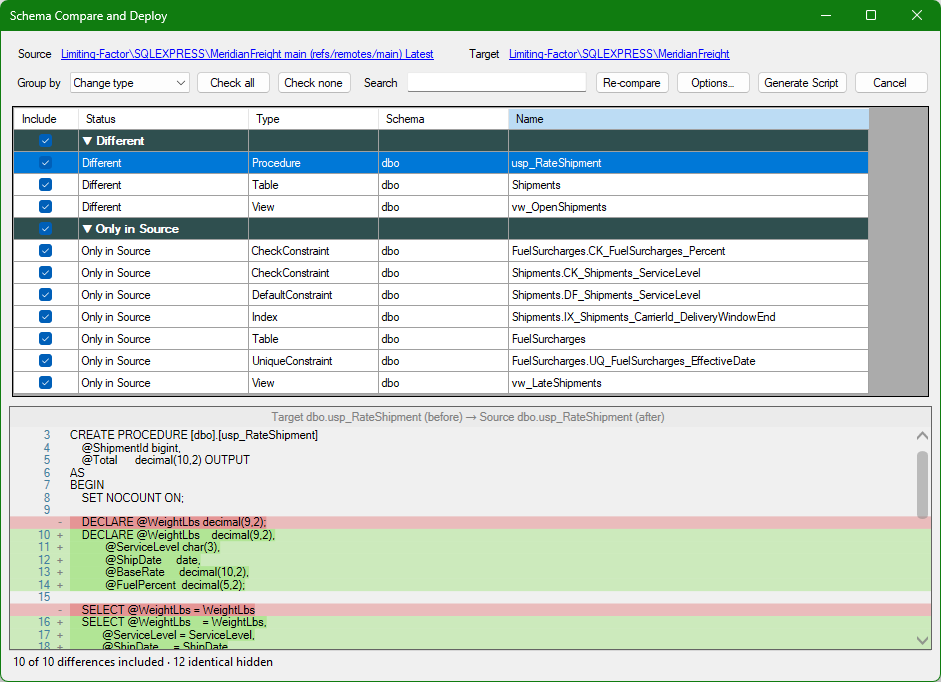941x682 pixels.
Task: Click the UniqueConstraint type cell
Action: (x=313, y=360)
